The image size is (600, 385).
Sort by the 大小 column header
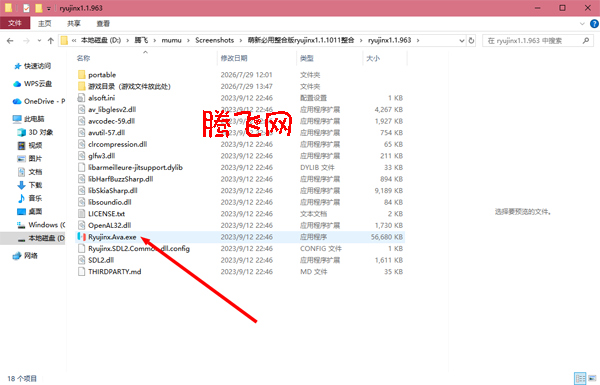(x=373, y=58)
